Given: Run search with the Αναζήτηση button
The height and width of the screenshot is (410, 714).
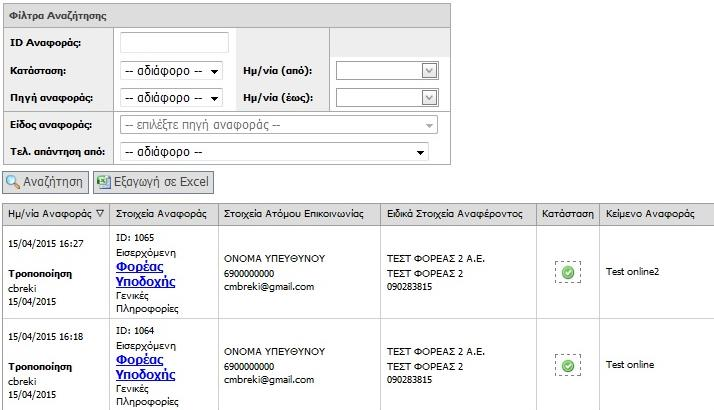Looking at the screenshot, I should pos(46,182).
